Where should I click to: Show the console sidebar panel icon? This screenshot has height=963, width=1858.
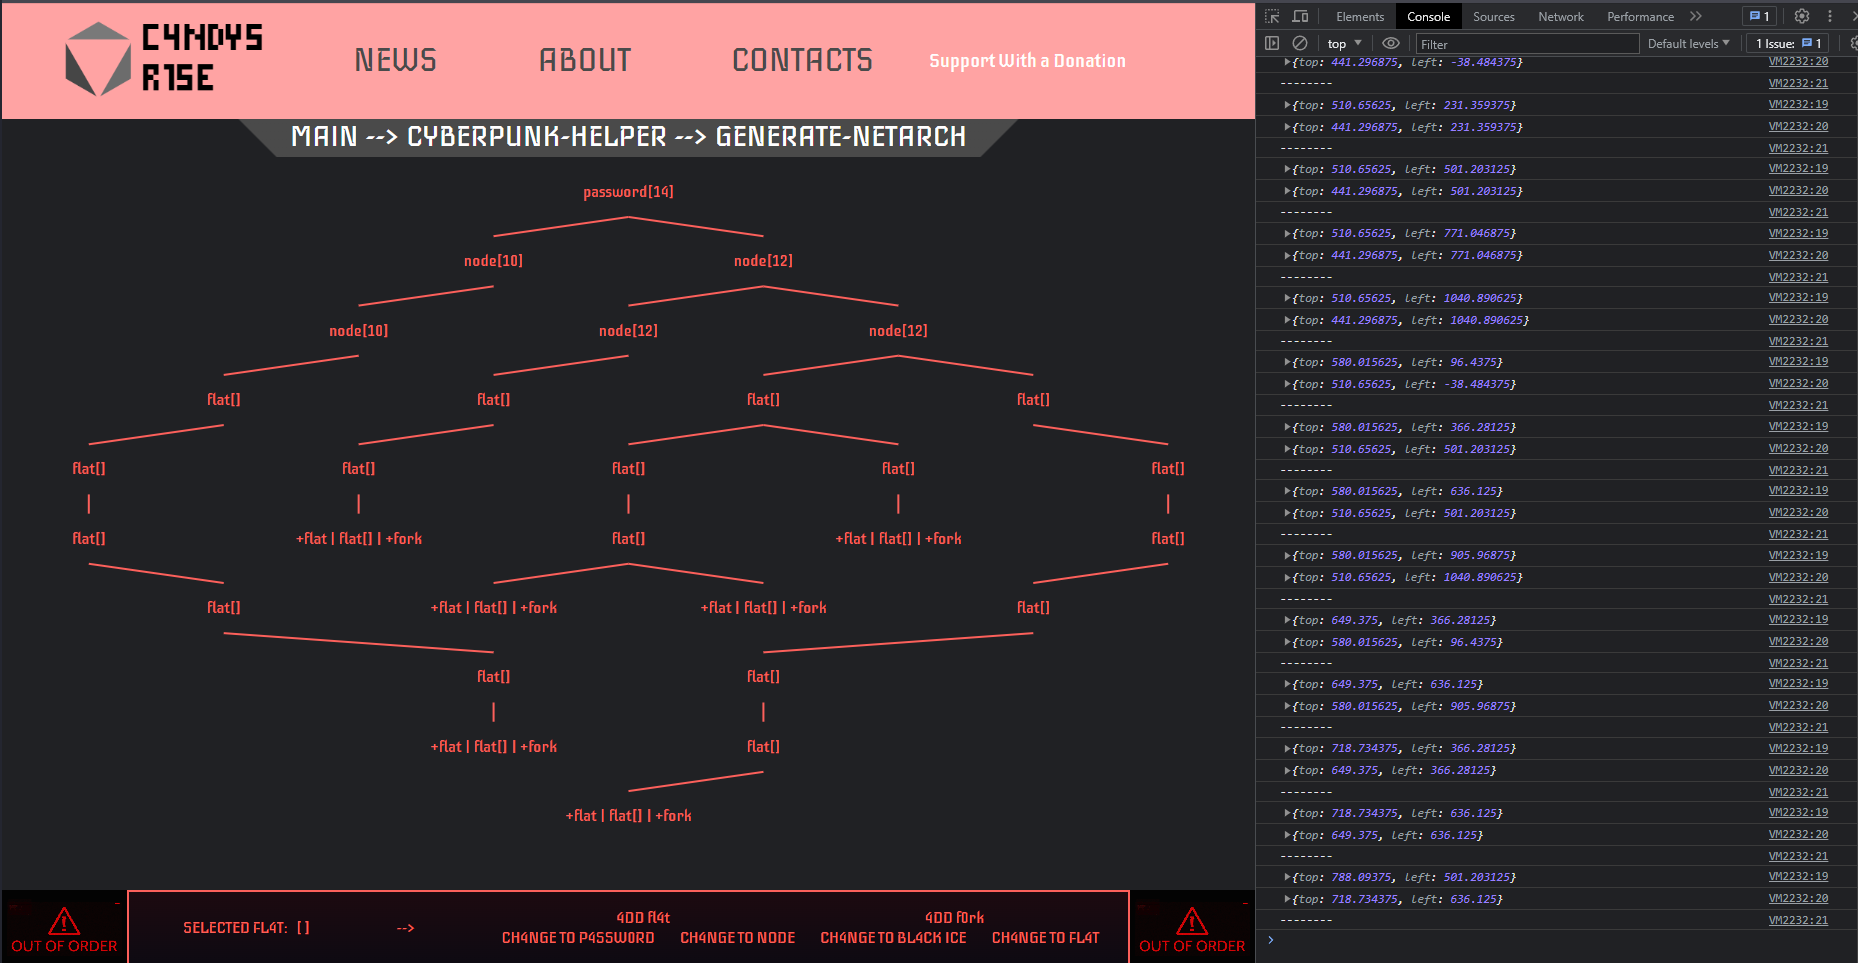[1272, 43]
